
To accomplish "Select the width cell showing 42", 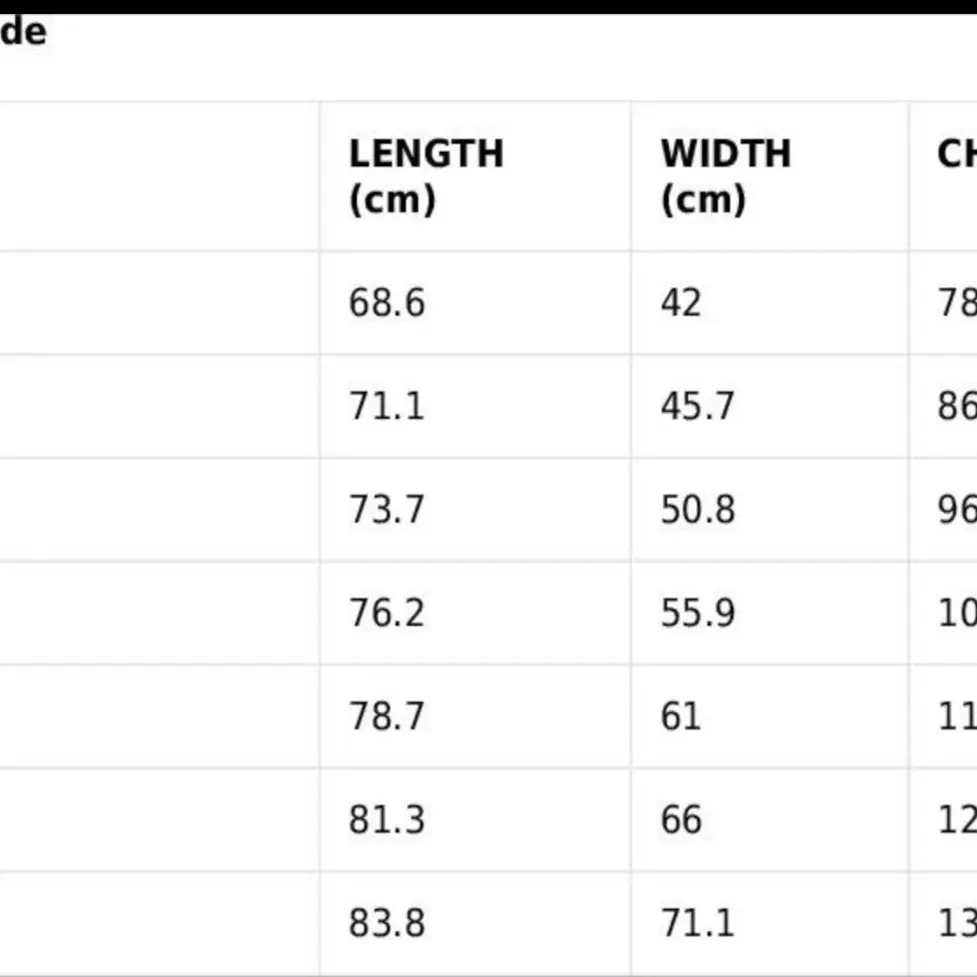I will tap(681, 303).
